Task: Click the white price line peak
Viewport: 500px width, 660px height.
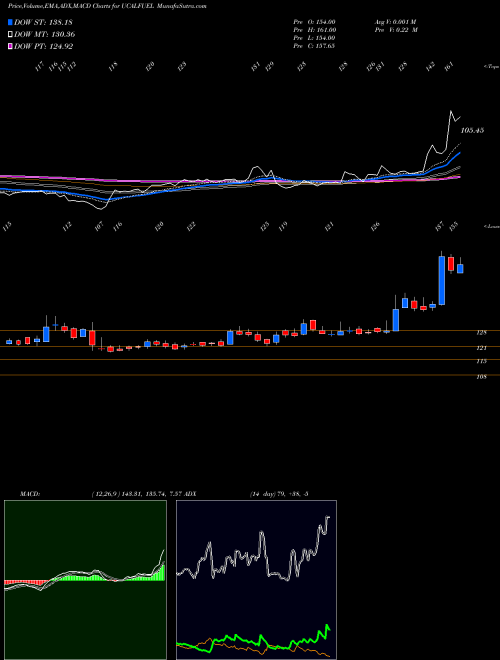Action: click(451, 111)
